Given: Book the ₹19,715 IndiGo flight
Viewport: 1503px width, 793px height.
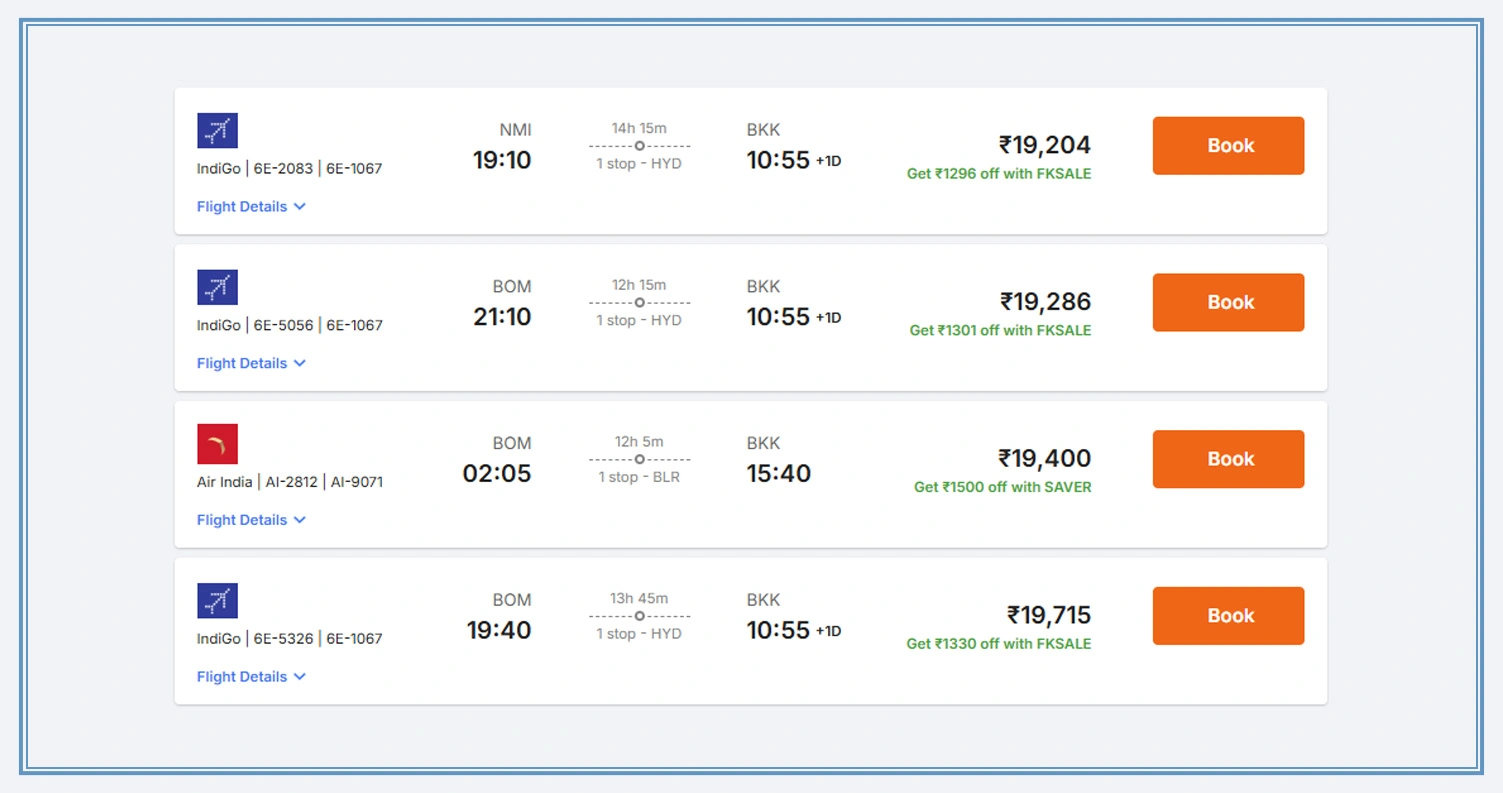Looking at the screenshot, I should (x=1228, y=616).
